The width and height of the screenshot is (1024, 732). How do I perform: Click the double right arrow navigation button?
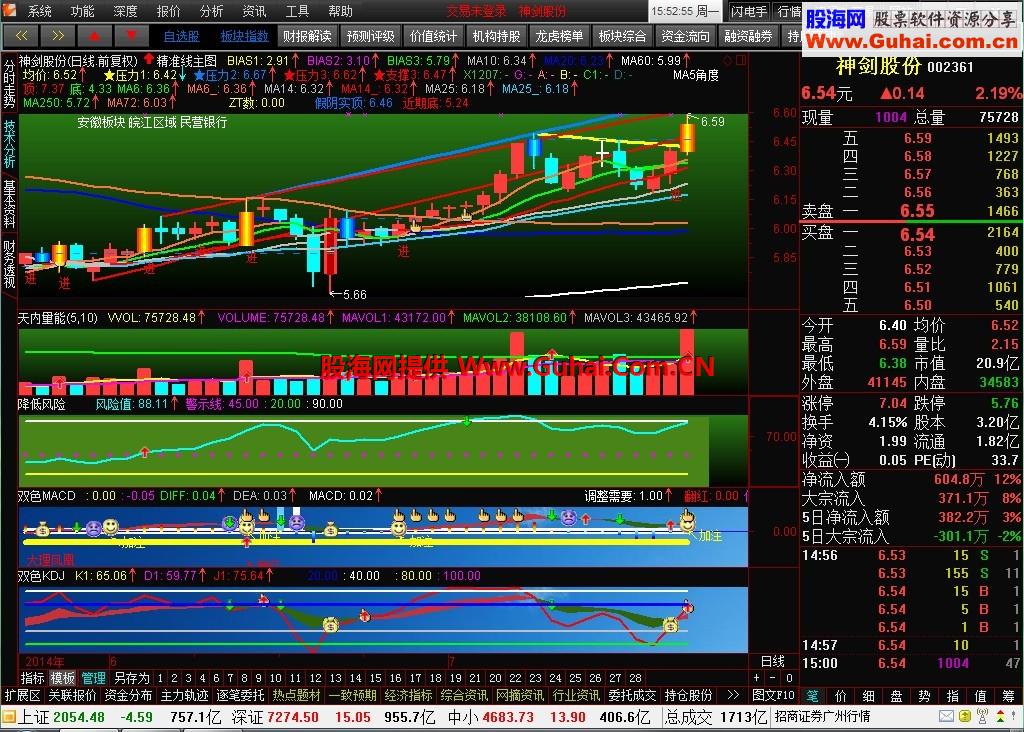click(57, 36)
